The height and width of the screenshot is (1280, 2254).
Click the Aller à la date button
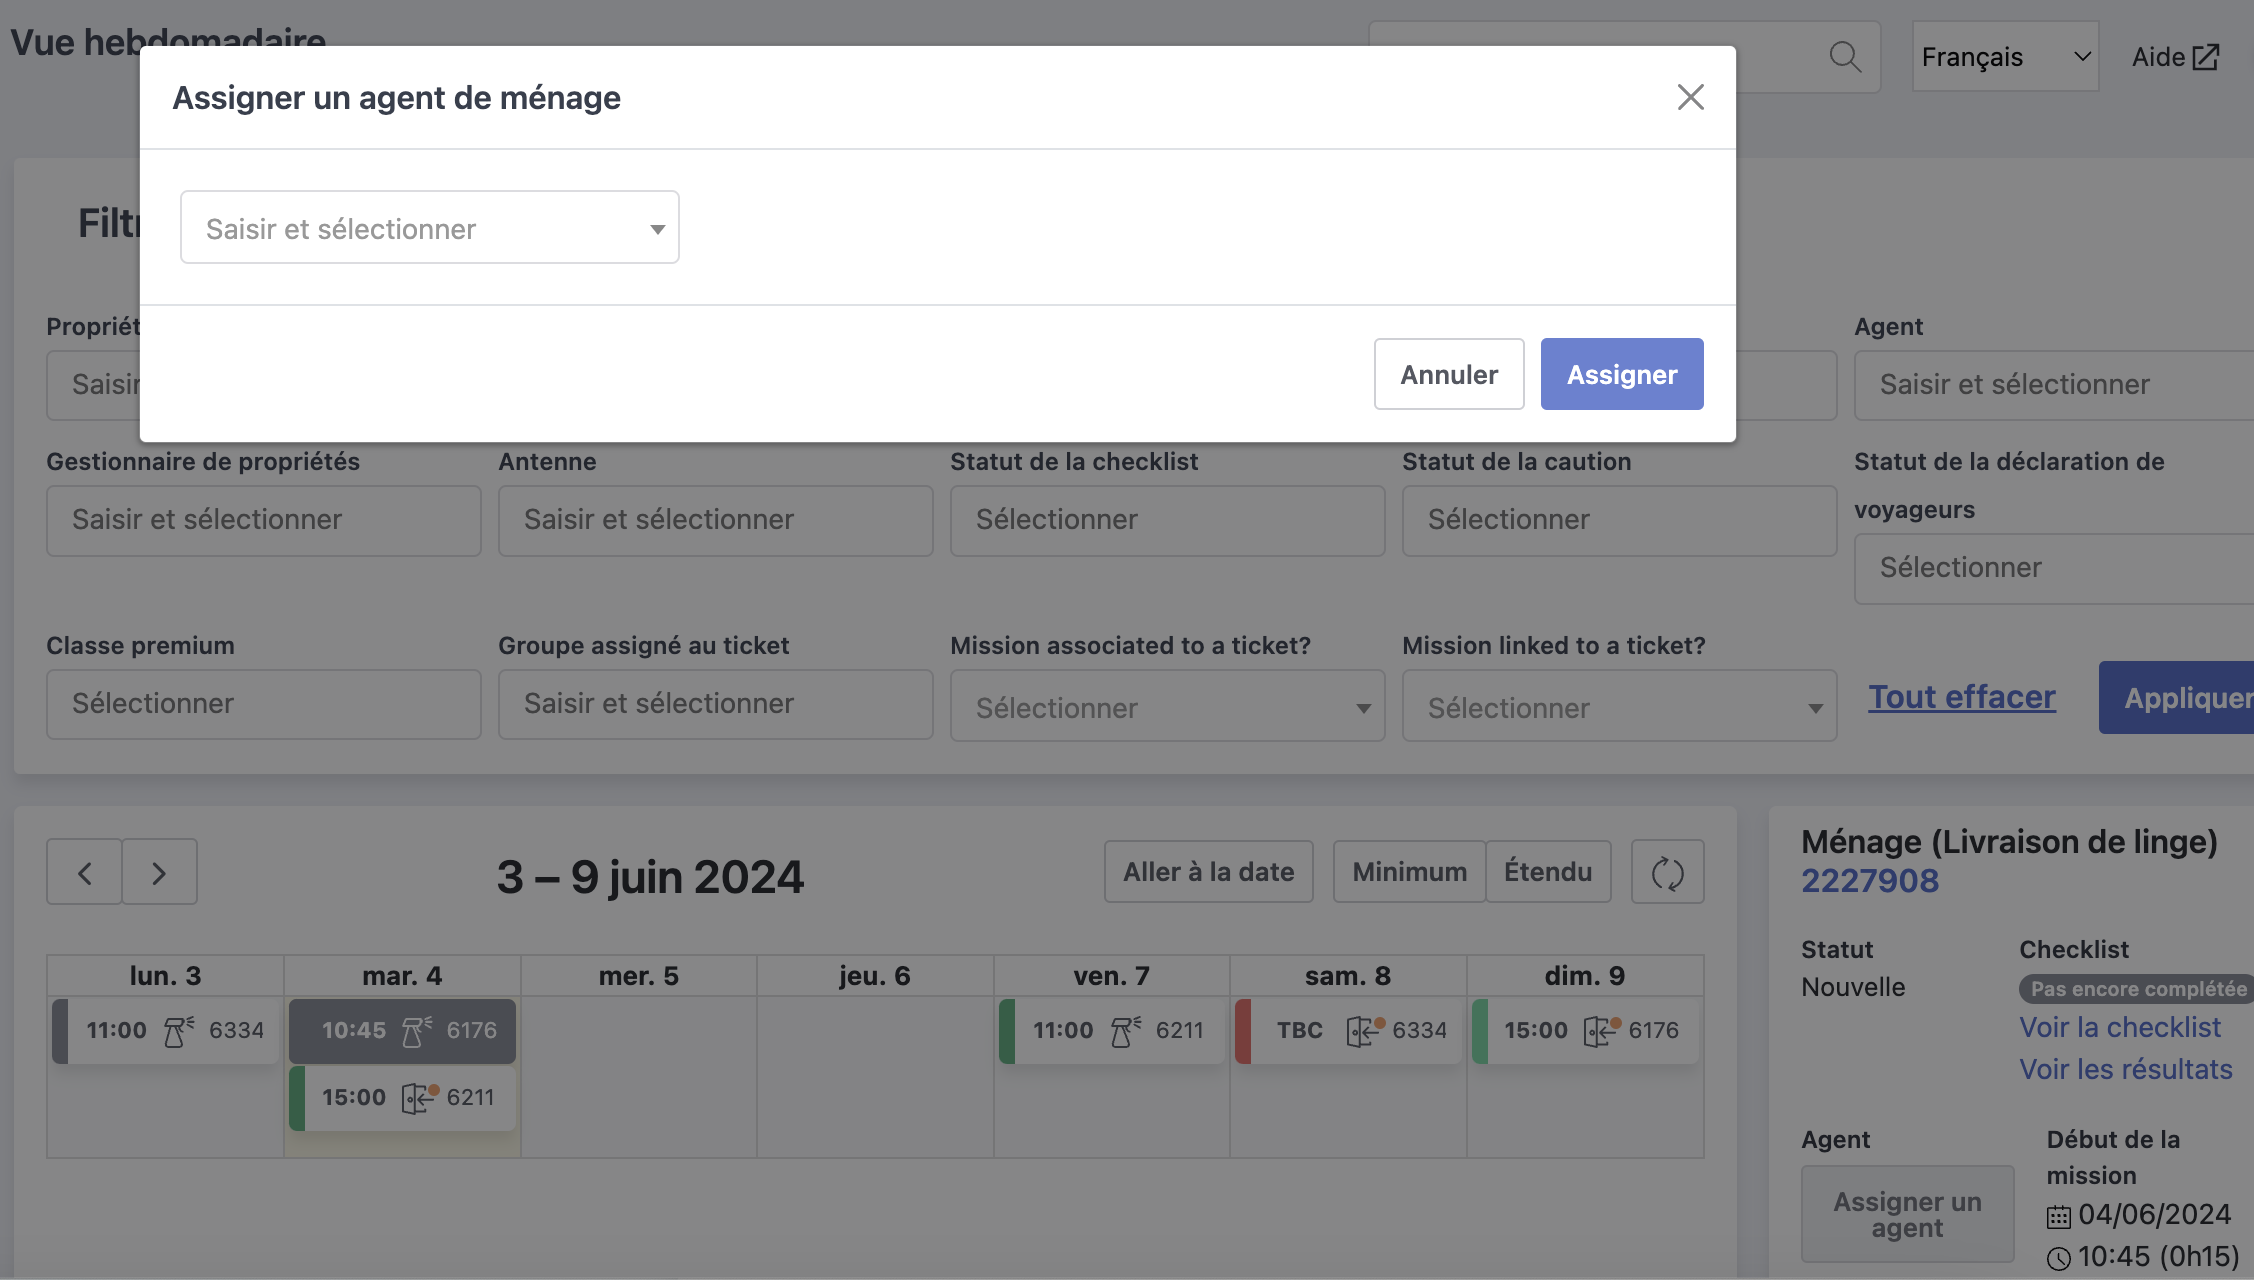click(x=1209, y=872)
